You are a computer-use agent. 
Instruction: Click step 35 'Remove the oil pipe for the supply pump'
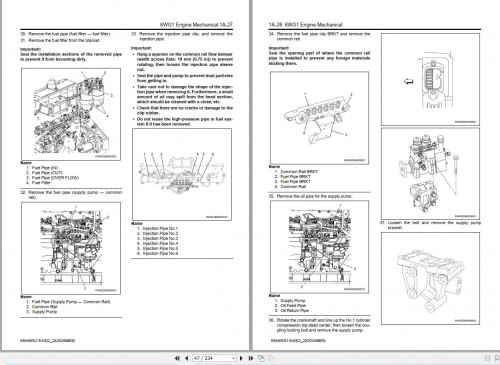click(x=310, y=196)
